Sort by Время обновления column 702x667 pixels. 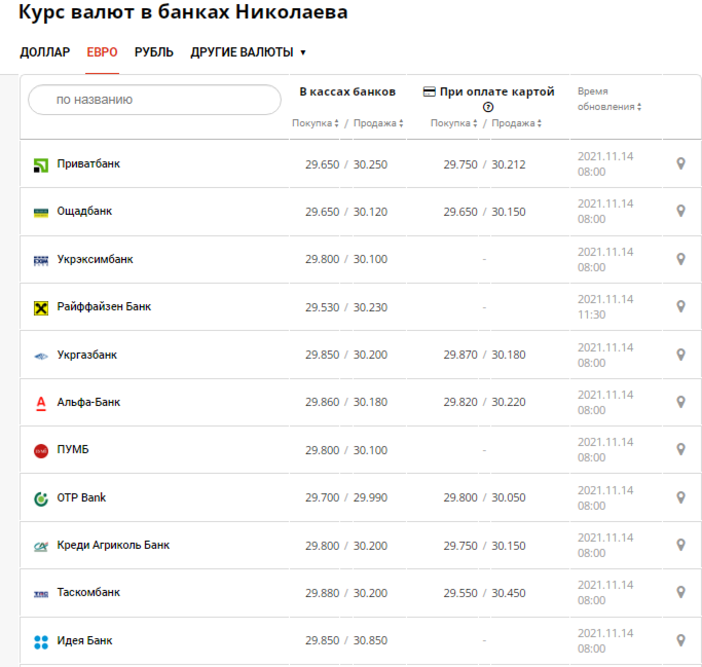tap(609, 99)
